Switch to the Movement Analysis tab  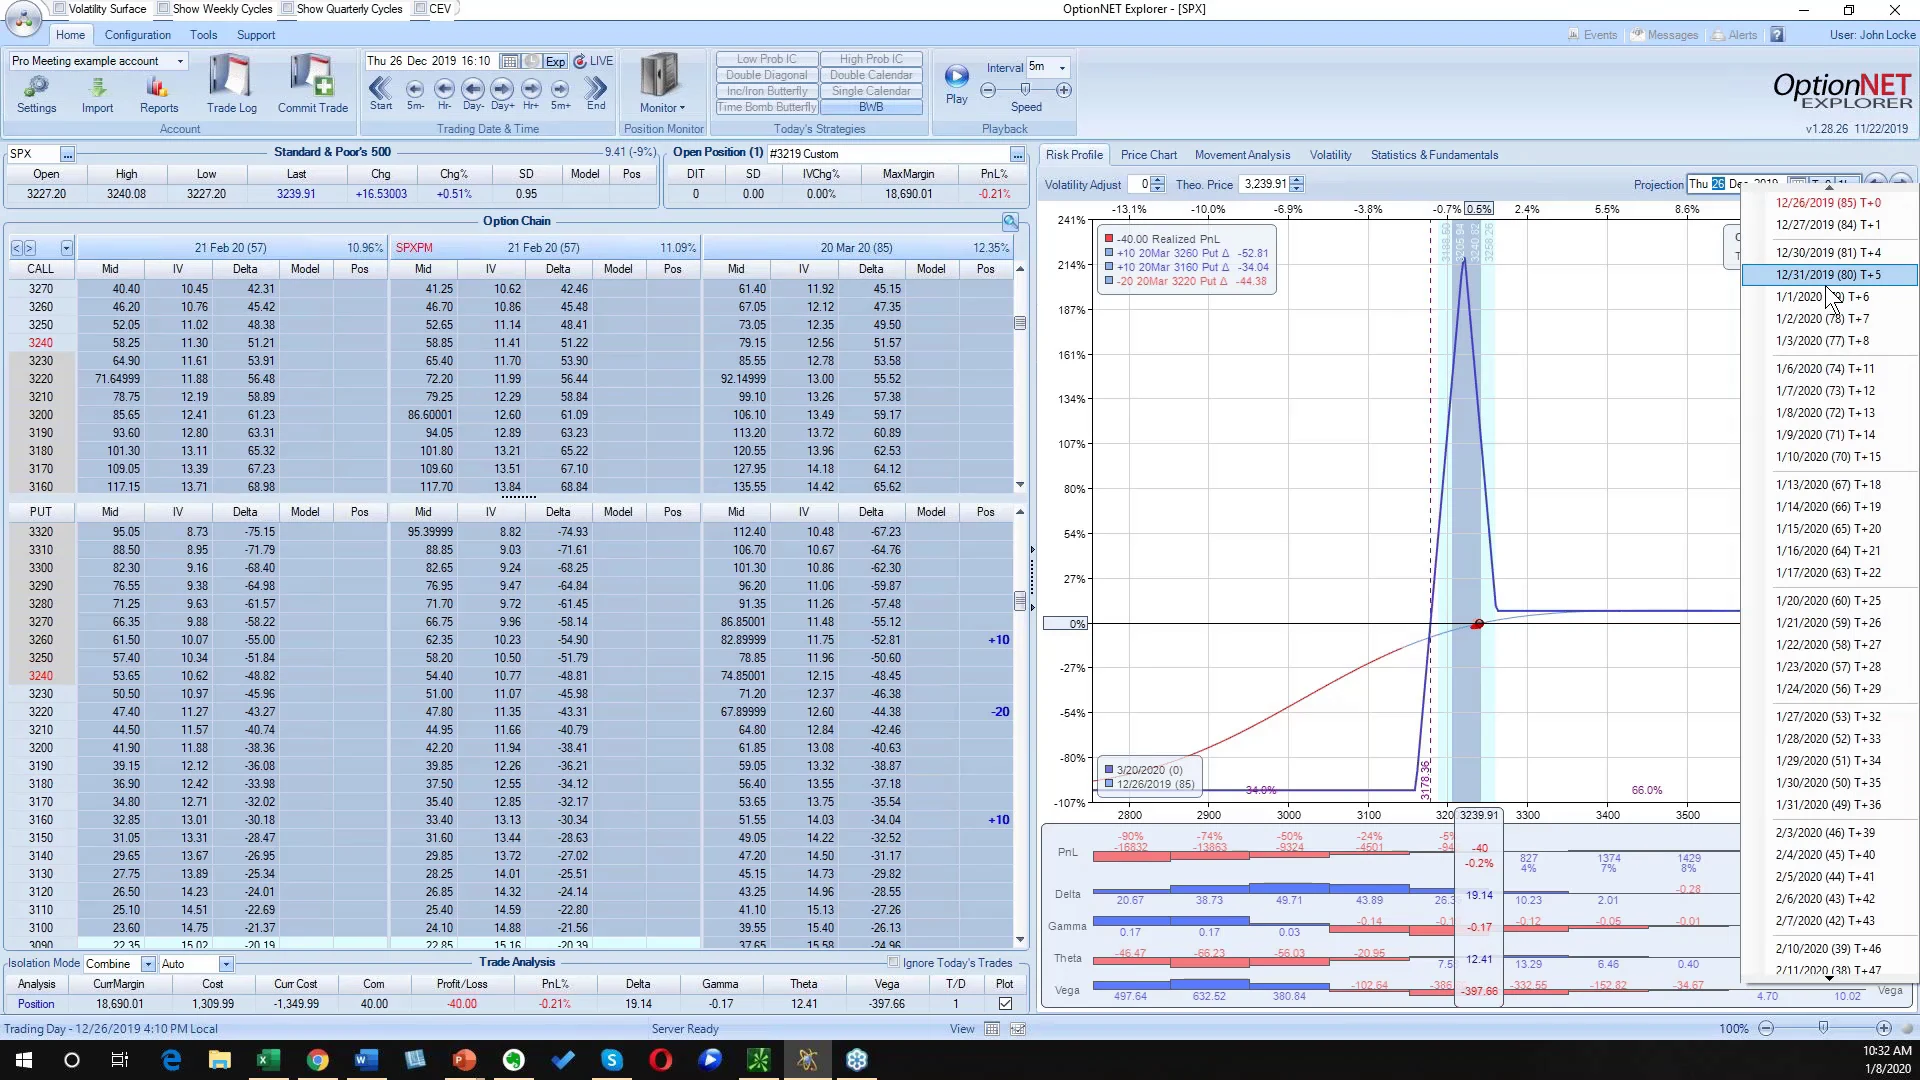[1242, 155]
